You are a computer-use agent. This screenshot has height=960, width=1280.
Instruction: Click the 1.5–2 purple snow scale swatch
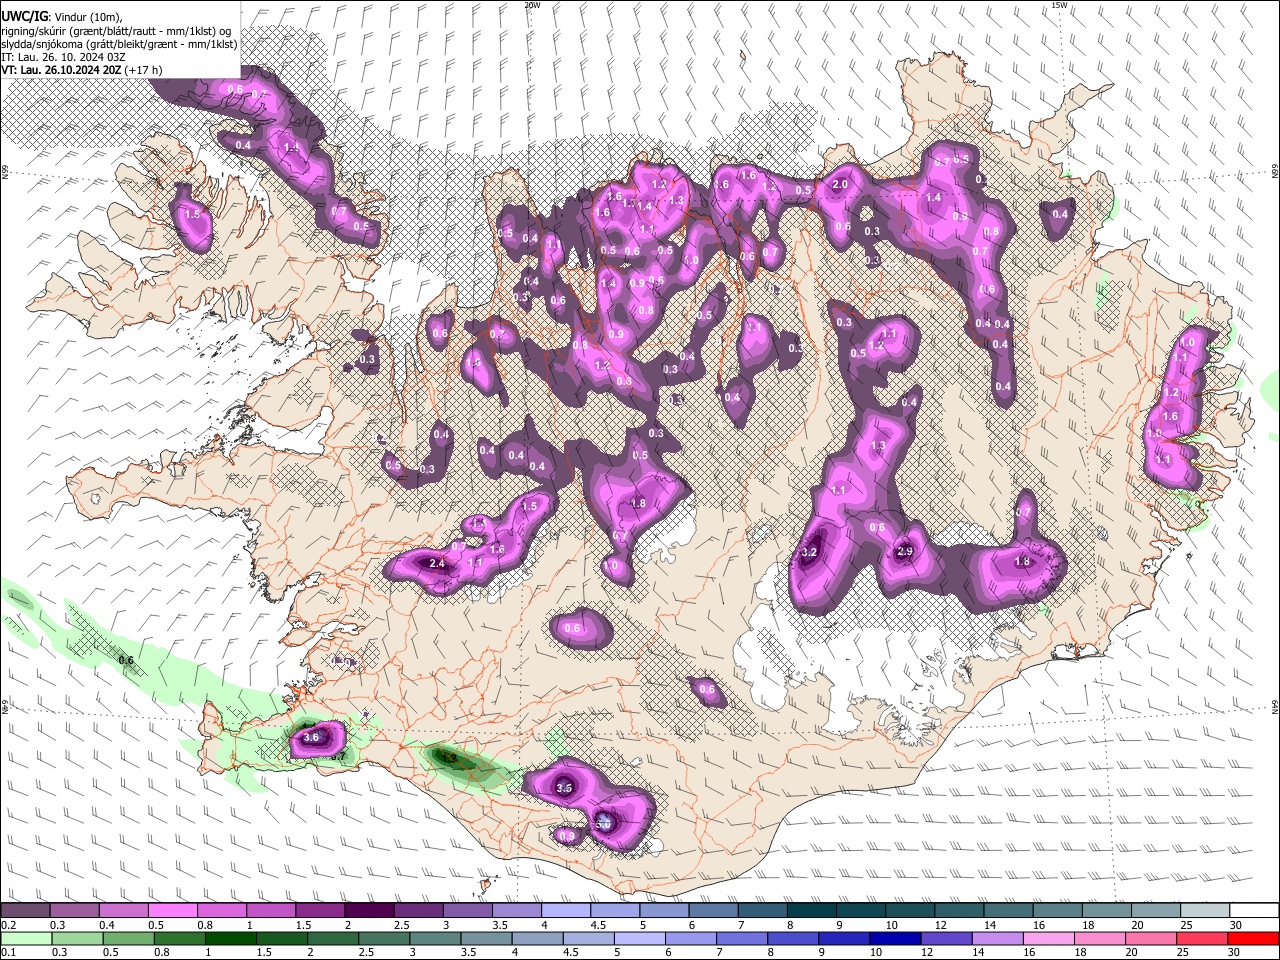pos(320,910)
